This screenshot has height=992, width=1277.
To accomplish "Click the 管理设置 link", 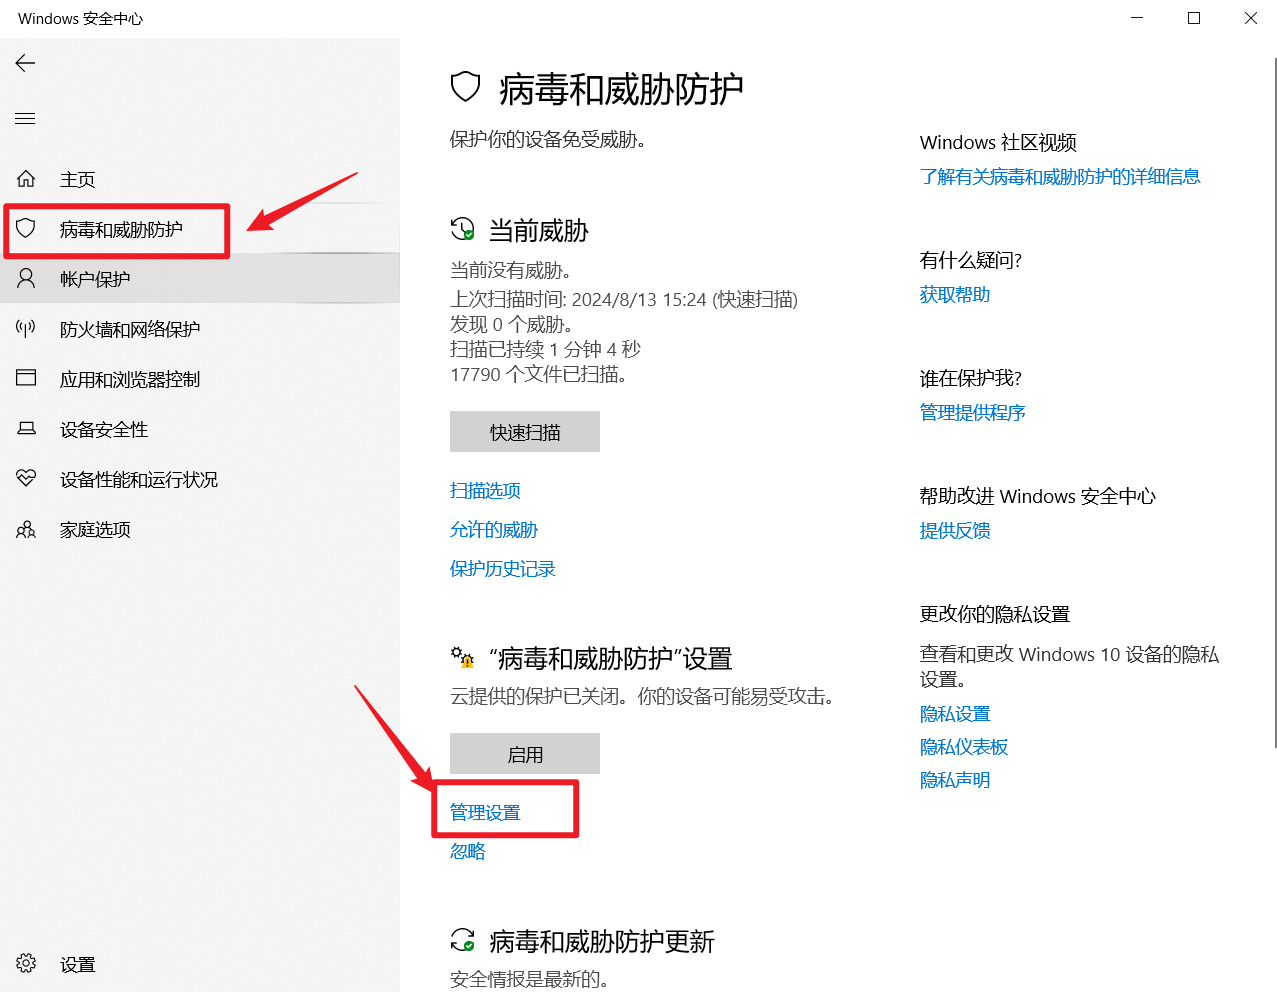I will (485, 812).
